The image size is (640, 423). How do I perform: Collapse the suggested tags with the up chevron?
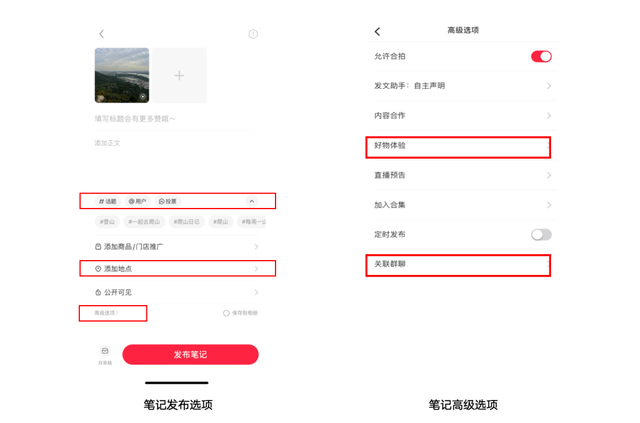[252, 201]
